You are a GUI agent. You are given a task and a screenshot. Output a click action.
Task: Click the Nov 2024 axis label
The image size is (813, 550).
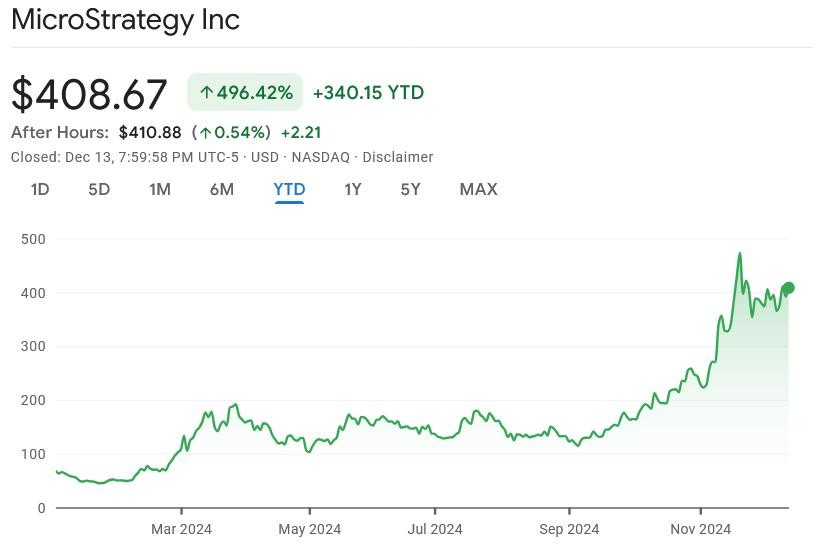click(700, 529)
